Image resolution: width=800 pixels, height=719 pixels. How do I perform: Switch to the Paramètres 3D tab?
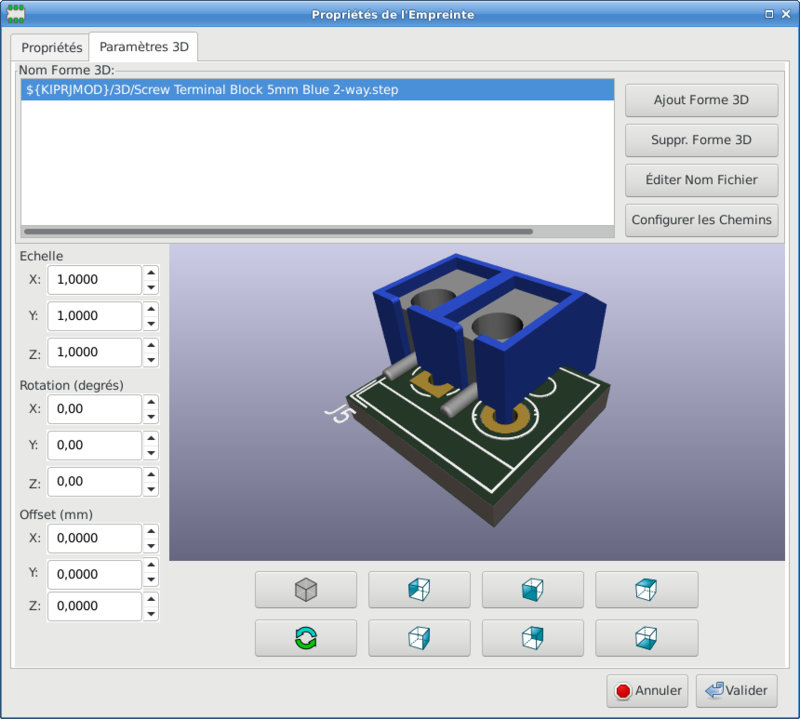[144, 47]
